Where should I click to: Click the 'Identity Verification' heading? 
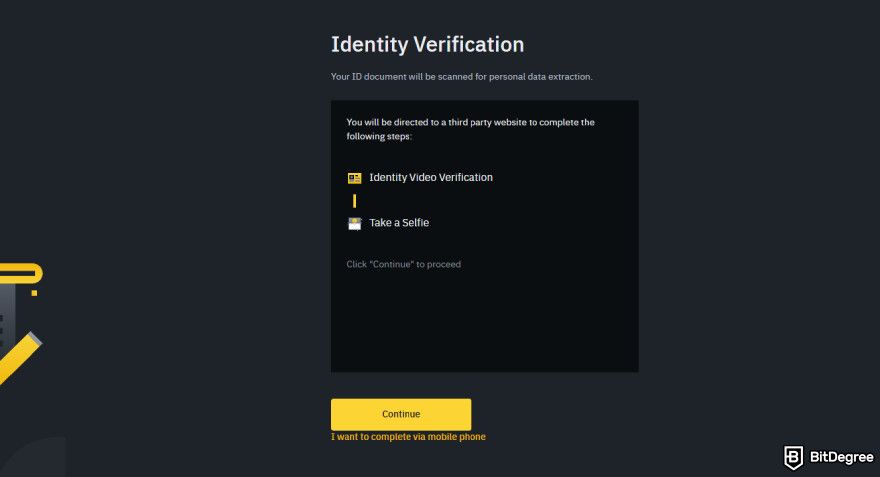[427, 45]
